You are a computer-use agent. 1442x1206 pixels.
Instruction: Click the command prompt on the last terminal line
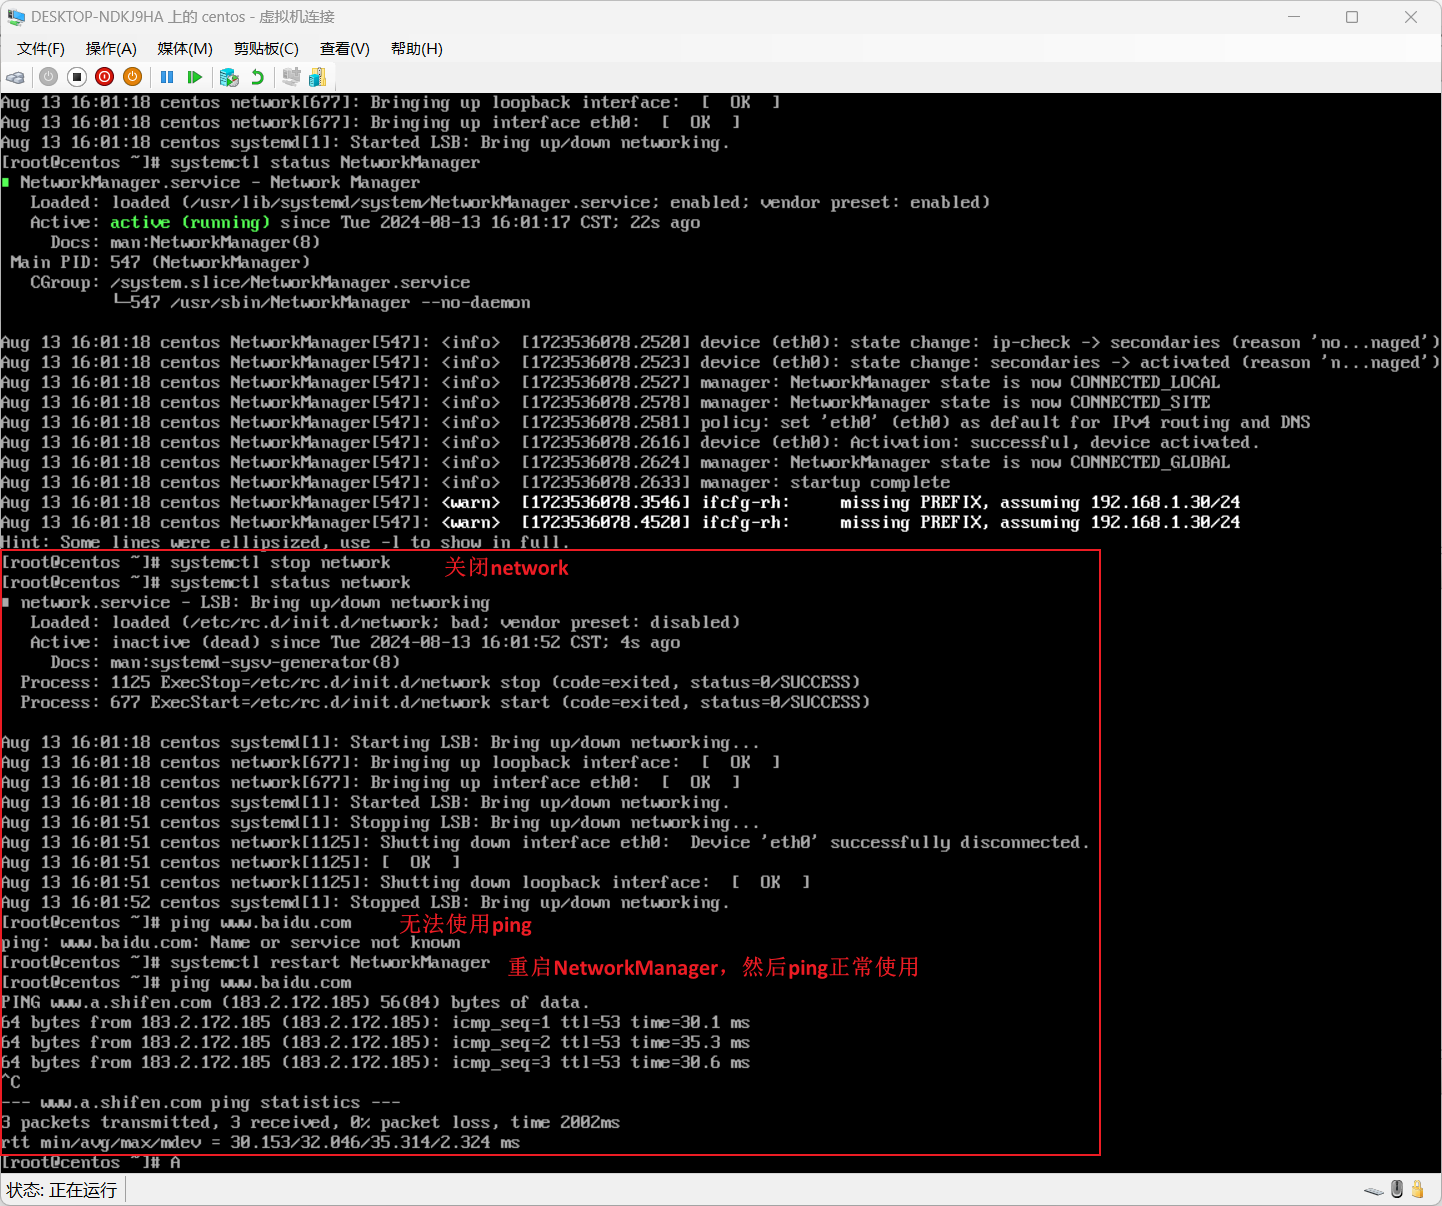pyautogui.click(x=91, y=1162)
